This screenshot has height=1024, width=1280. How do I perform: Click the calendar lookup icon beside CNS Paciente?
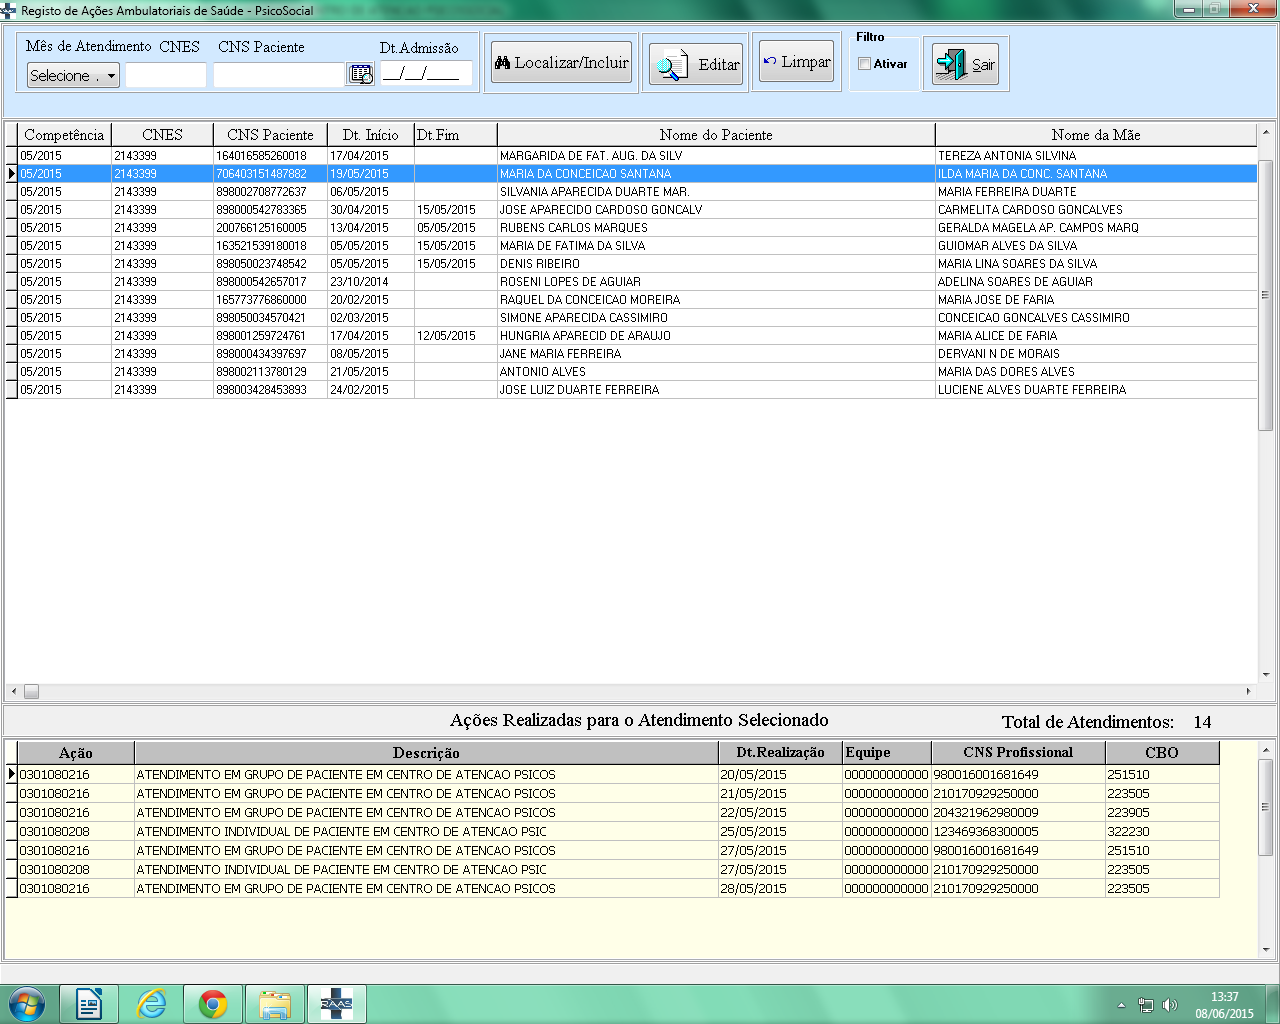pos(360,75)
